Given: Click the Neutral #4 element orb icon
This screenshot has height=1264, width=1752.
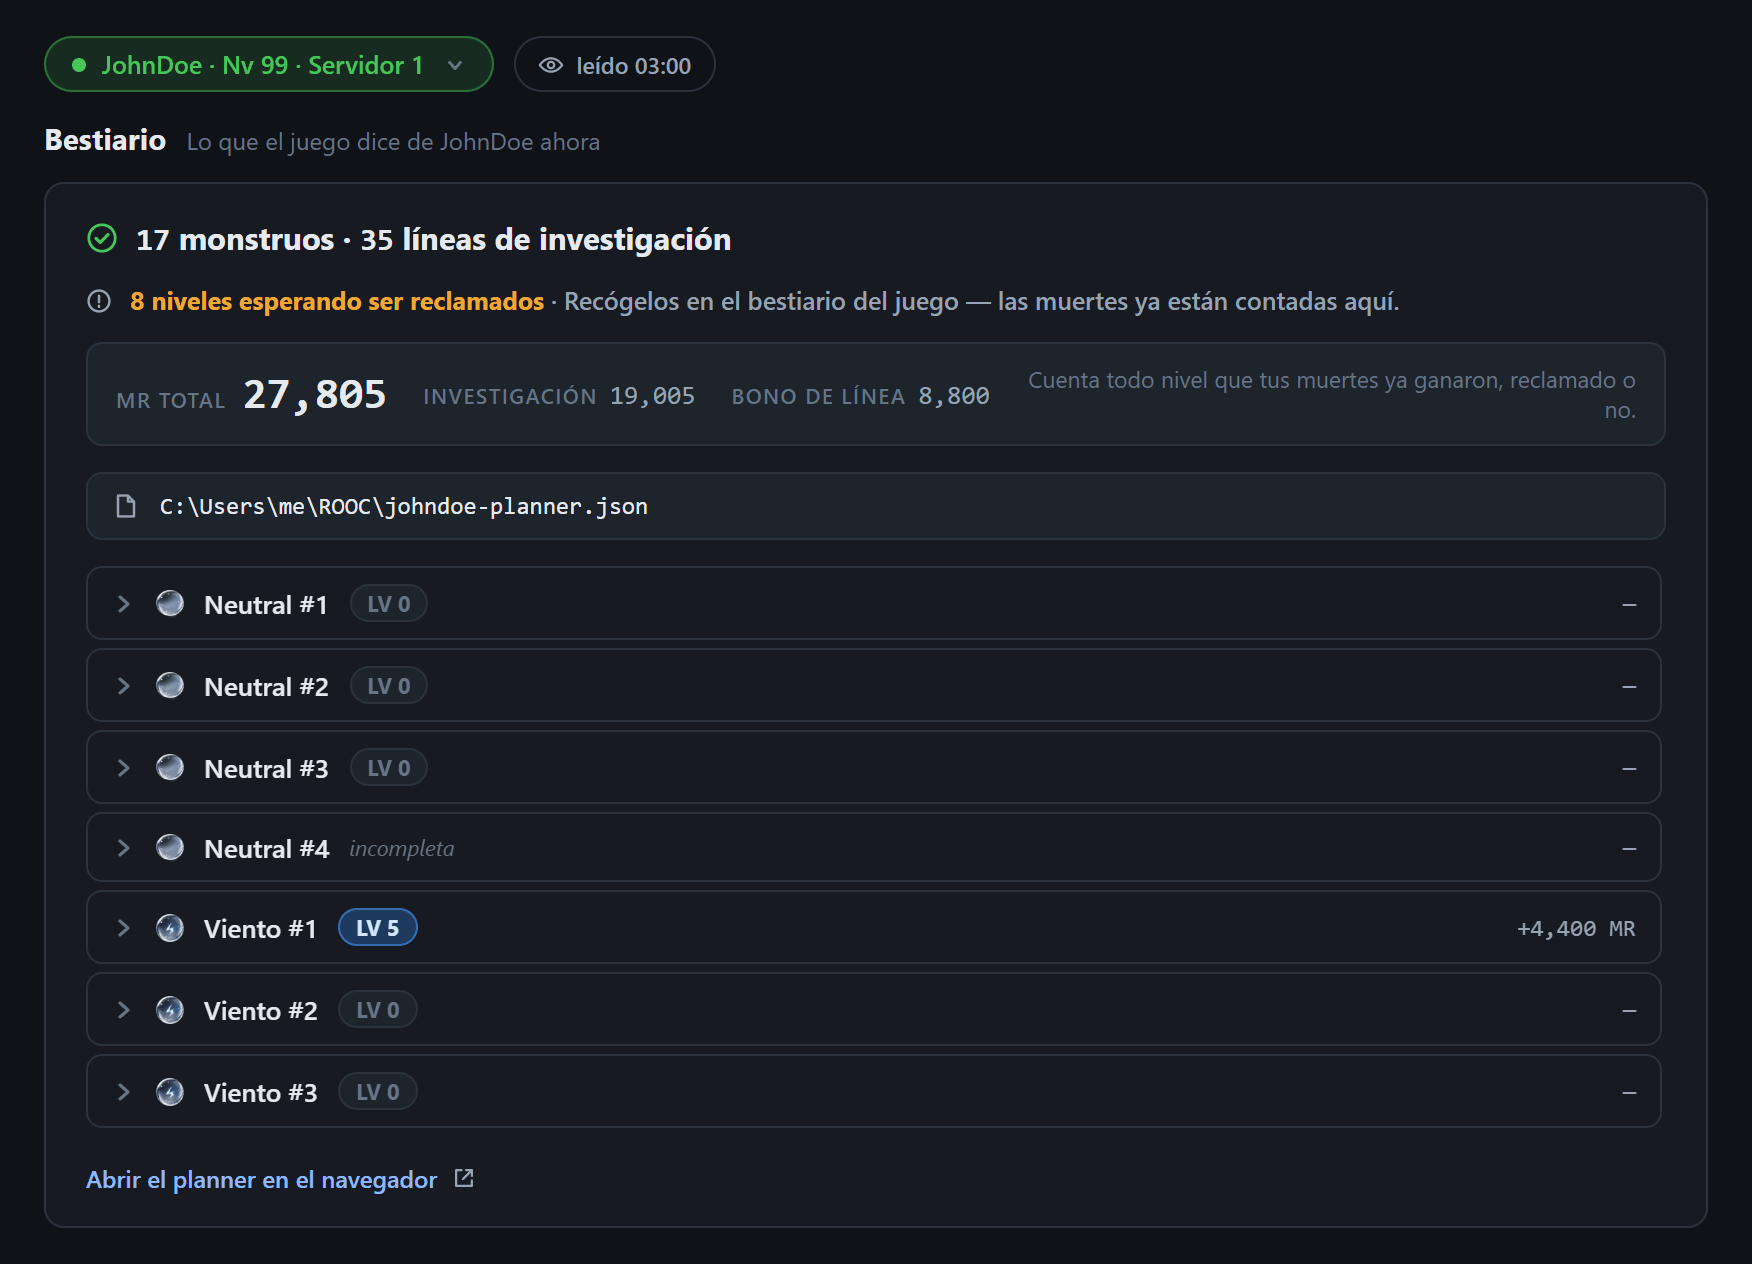Looking at the screenshot, I should click(170, 847).
